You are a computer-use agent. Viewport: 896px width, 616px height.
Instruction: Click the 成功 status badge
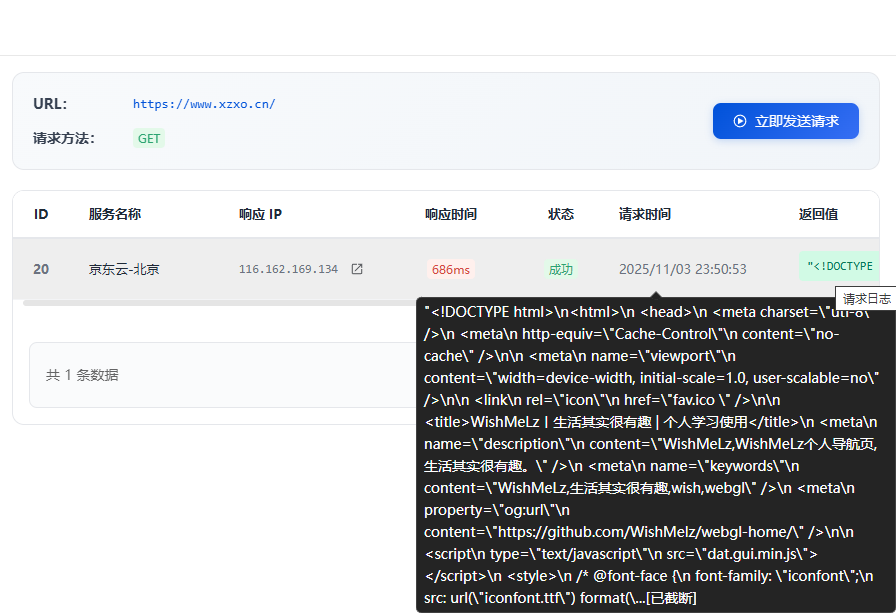[x=560, y=270]
